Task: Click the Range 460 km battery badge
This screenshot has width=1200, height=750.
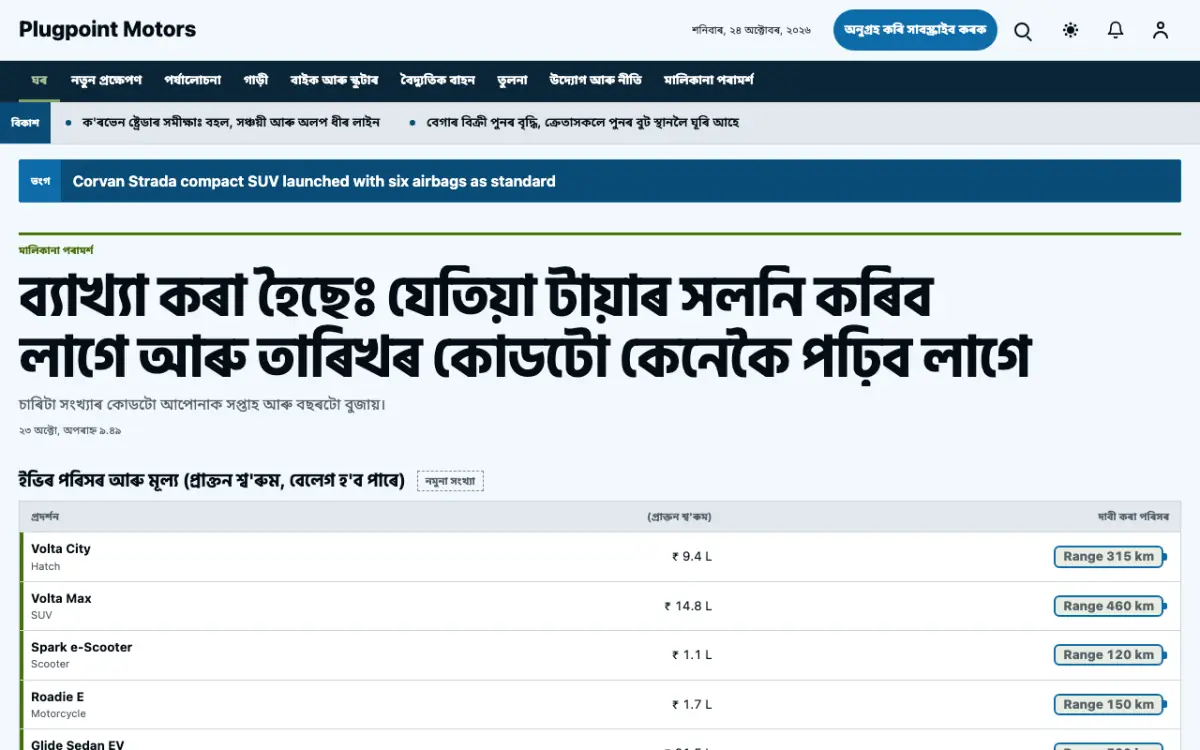Action: pos(1109,606)
